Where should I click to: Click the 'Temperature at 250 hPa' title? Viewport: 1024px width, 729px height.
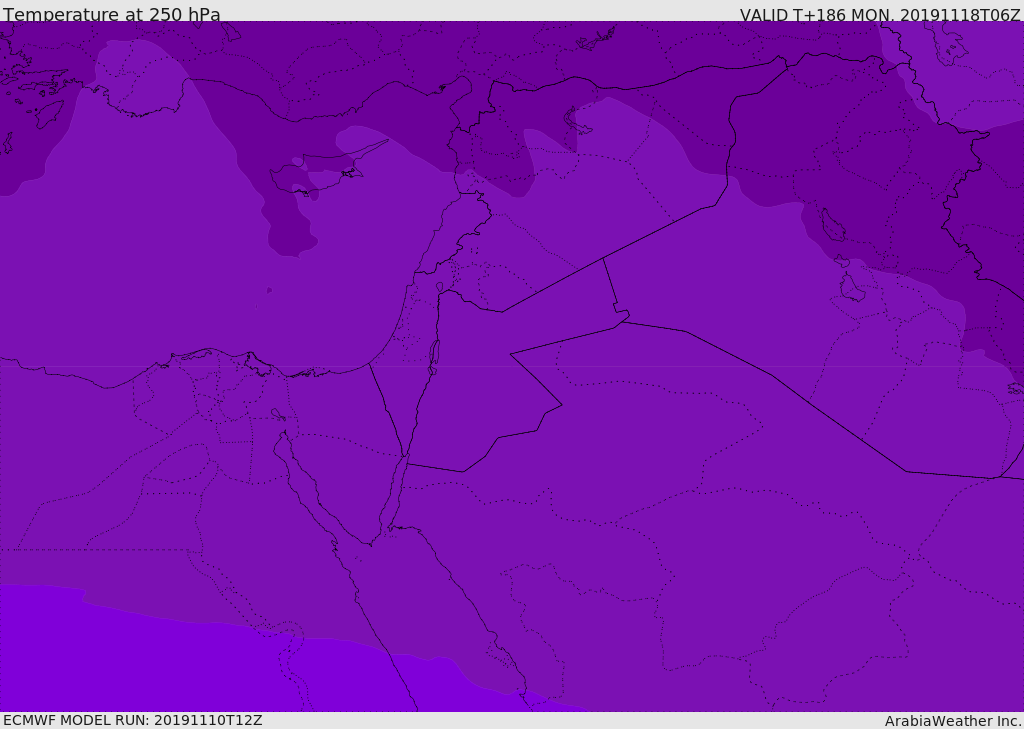pyautogui.click(x=112, y=14)
